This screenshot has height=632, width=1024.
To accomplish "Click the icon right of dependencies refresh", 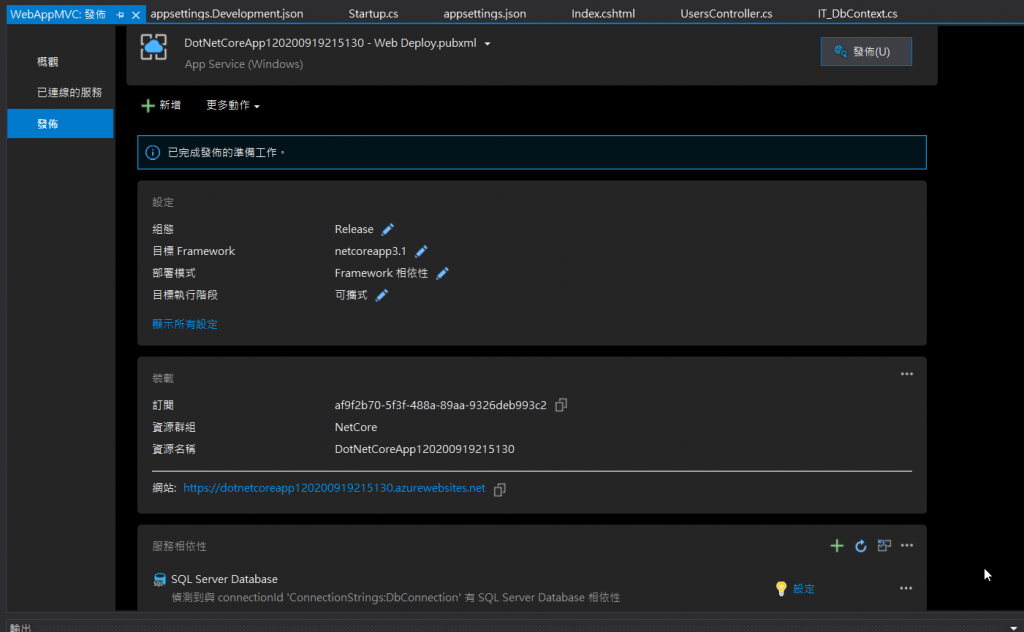I will coord(884,545).
